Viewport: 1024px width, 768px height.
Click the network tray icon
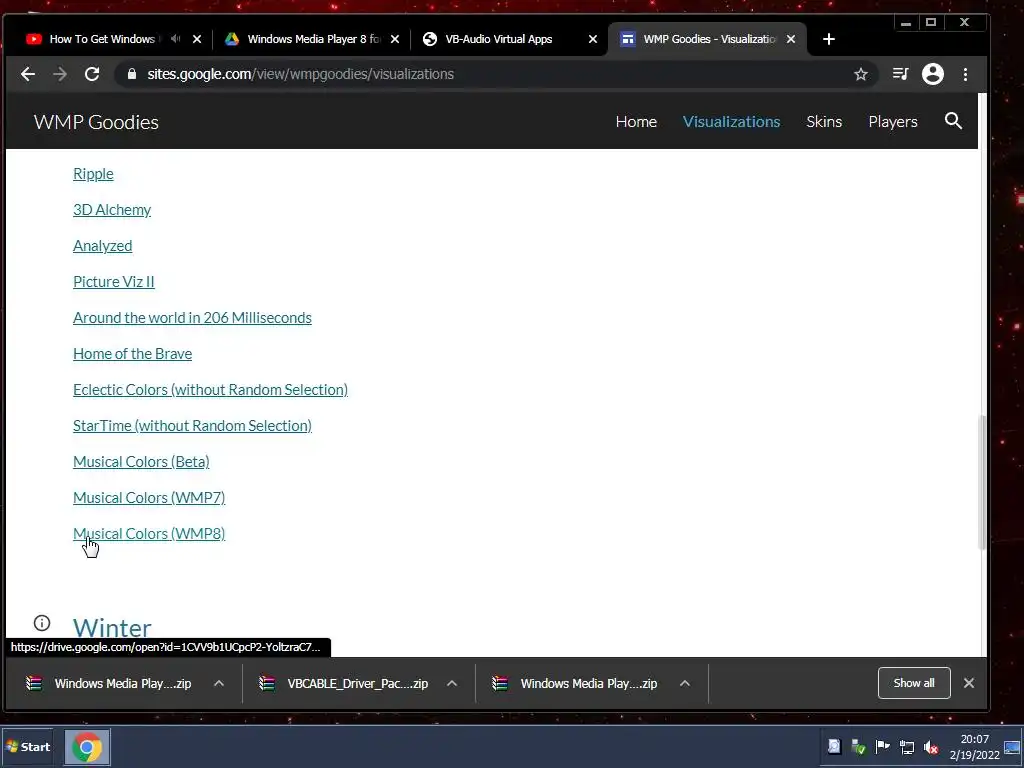pos(907,747)
